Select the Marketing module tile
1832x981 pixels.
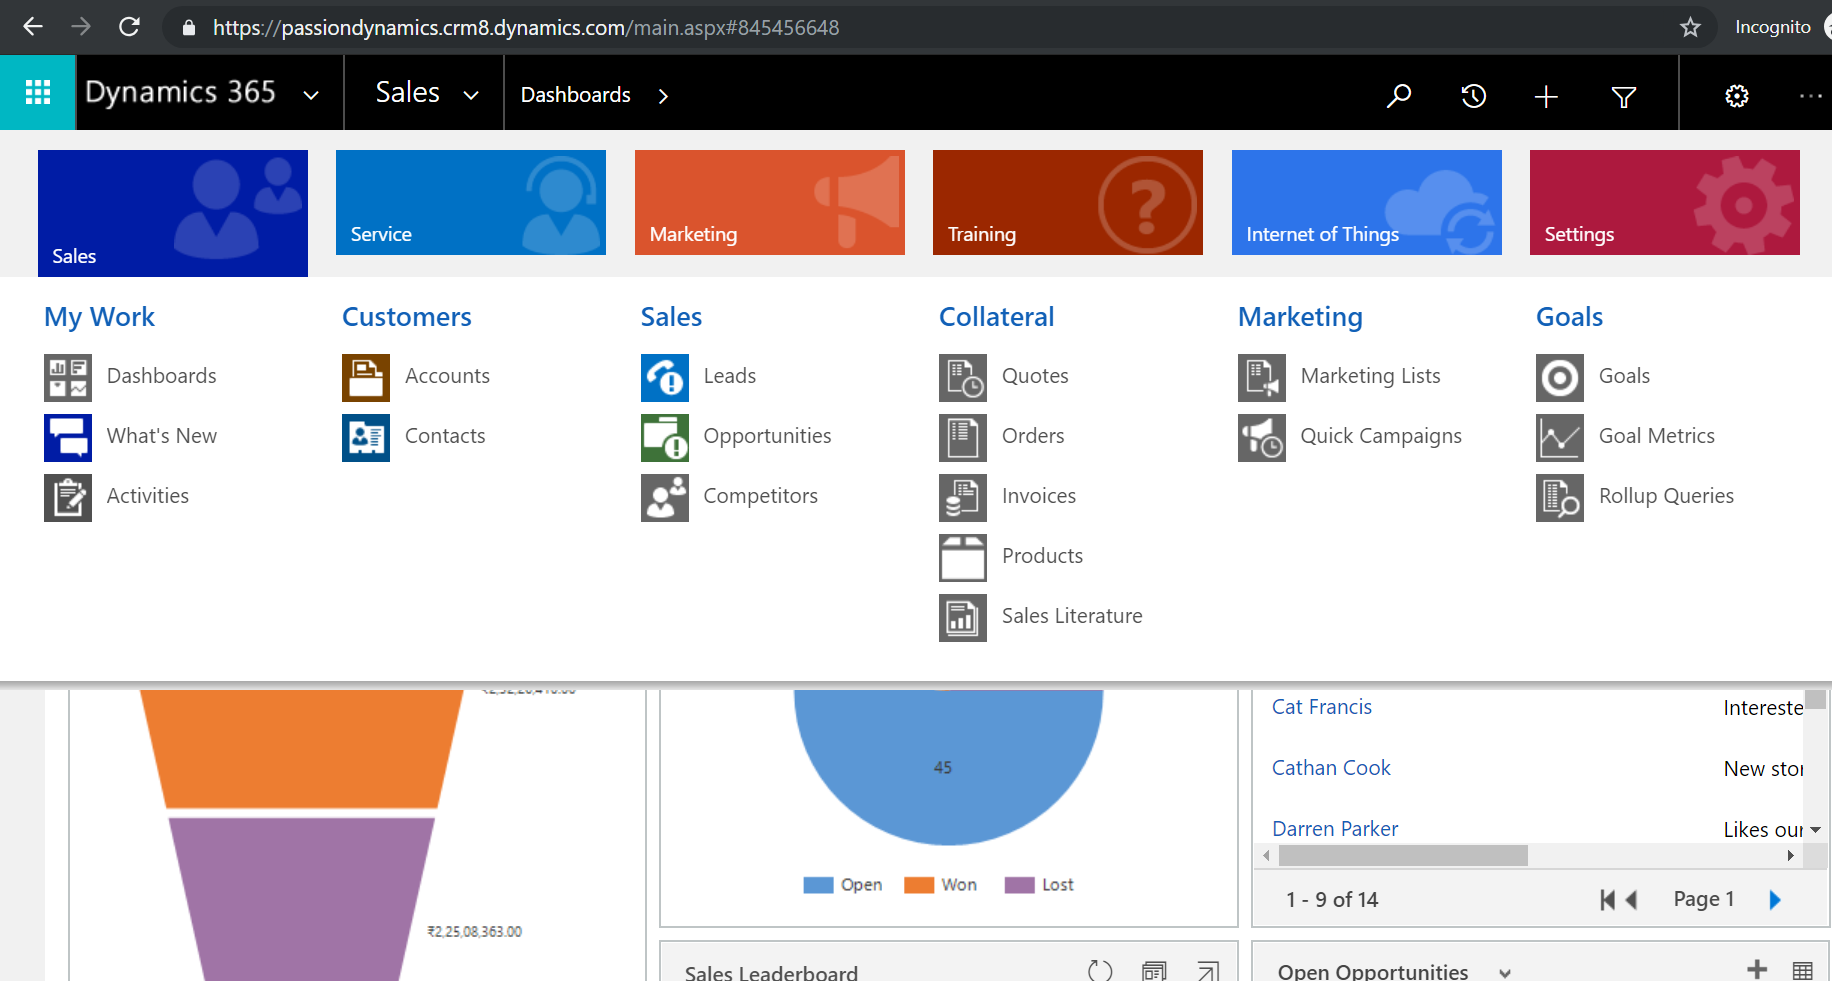[x=769, y=203]
